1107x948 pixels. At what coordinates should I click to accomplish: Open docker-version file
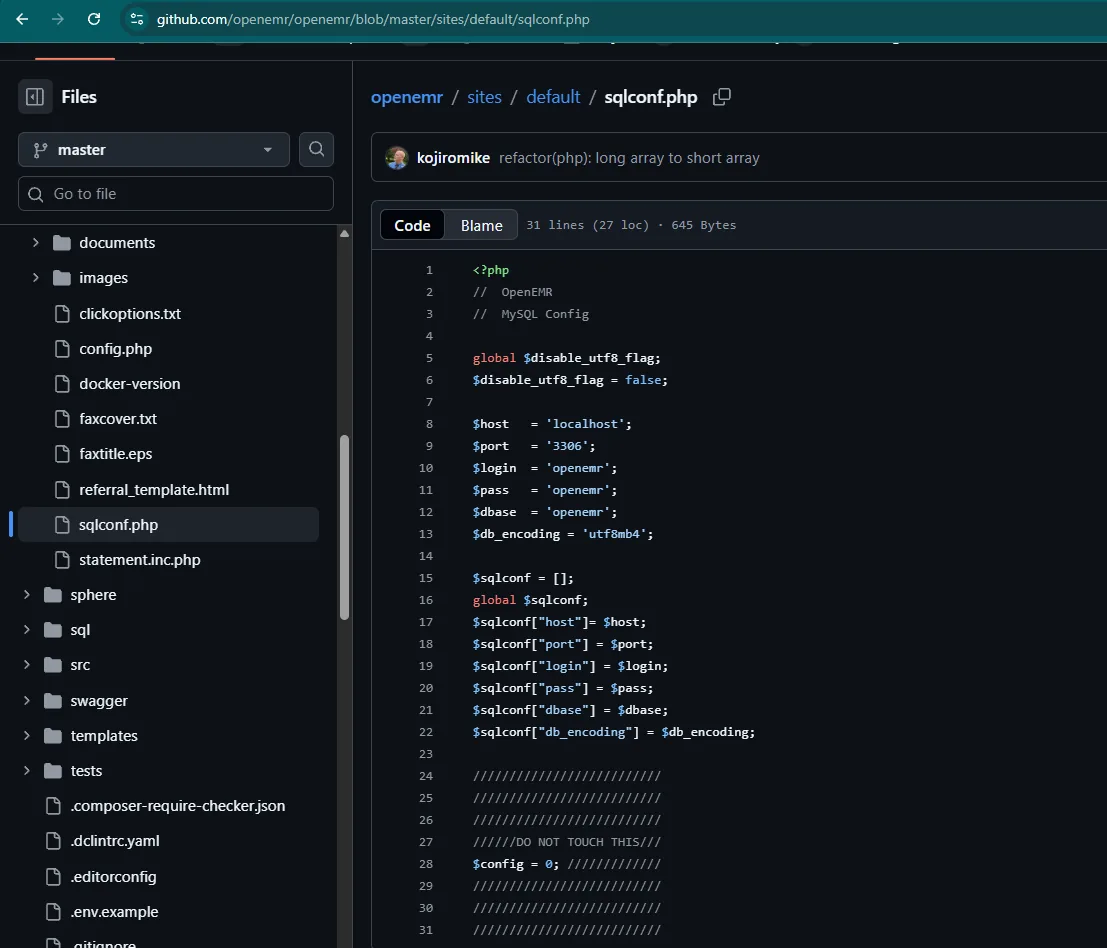coord(130,384)
